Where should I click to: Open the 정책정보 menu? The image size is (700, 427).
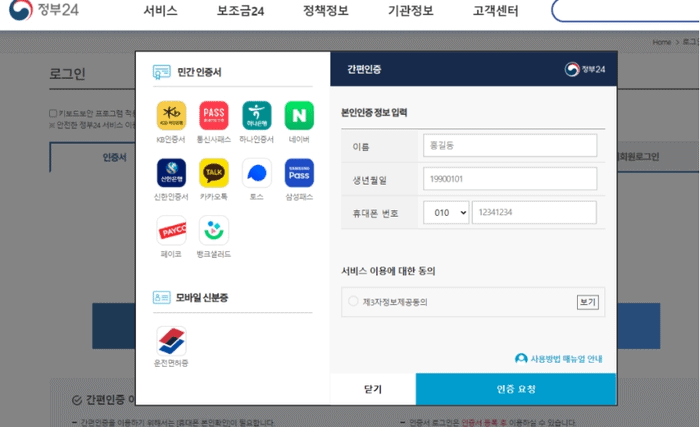coord(325,10)
